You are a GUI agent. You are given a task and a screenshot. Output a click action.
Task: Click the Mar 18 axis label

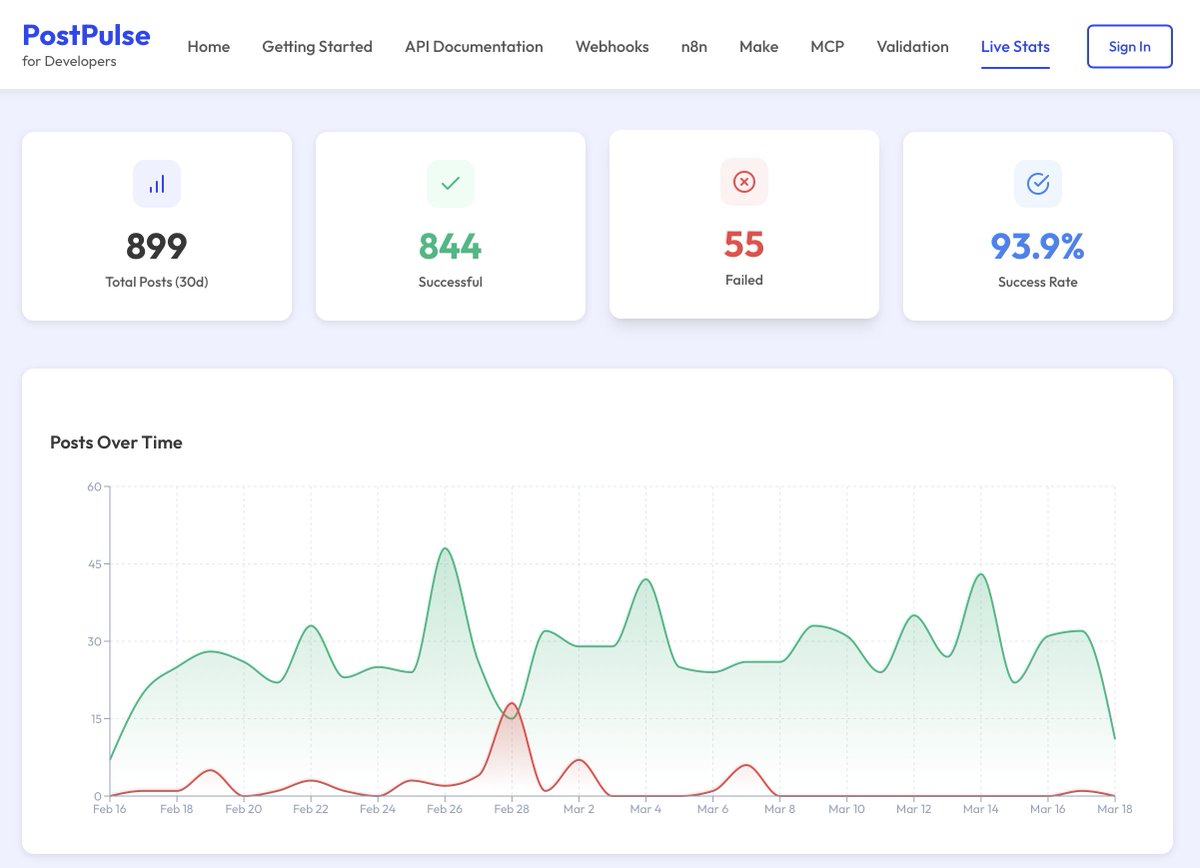click(1115, 809)
